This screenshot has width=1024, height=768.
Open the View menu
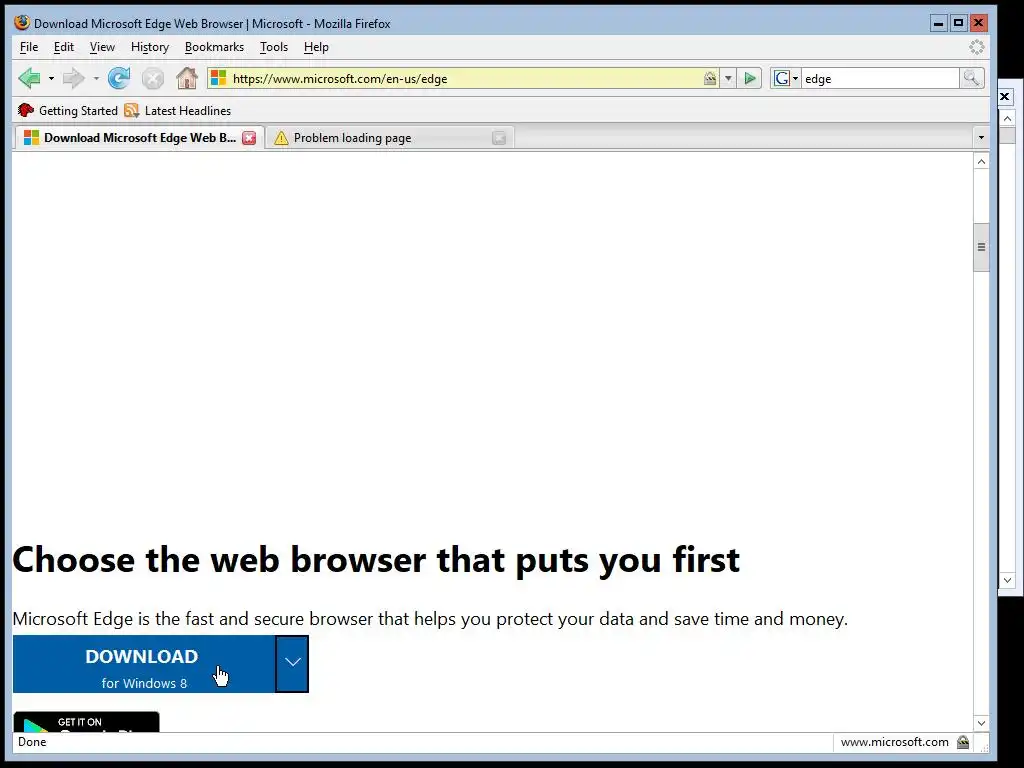coord(102,47)
